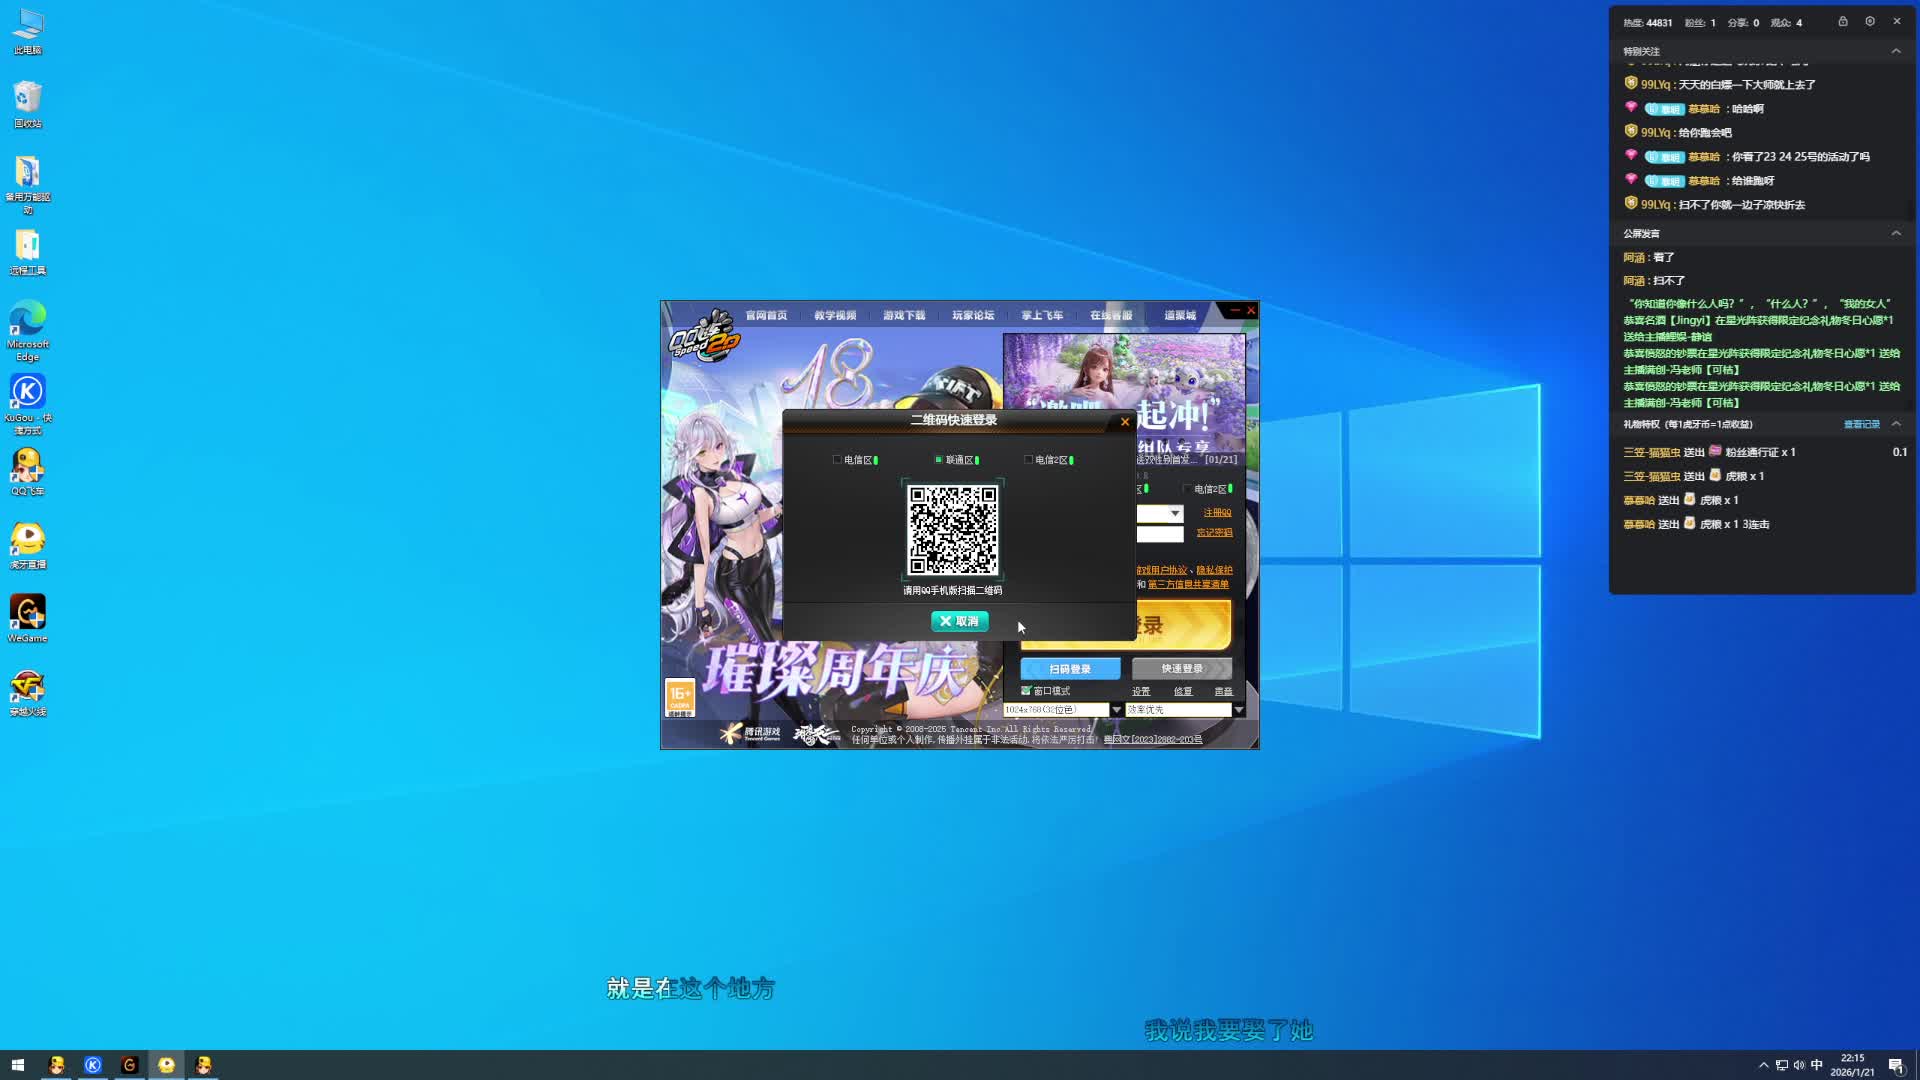This screenshot has width=1920, height=1080.
Task: Open KuGou music desktop shortcut
Action: click(x=27, y=393)
